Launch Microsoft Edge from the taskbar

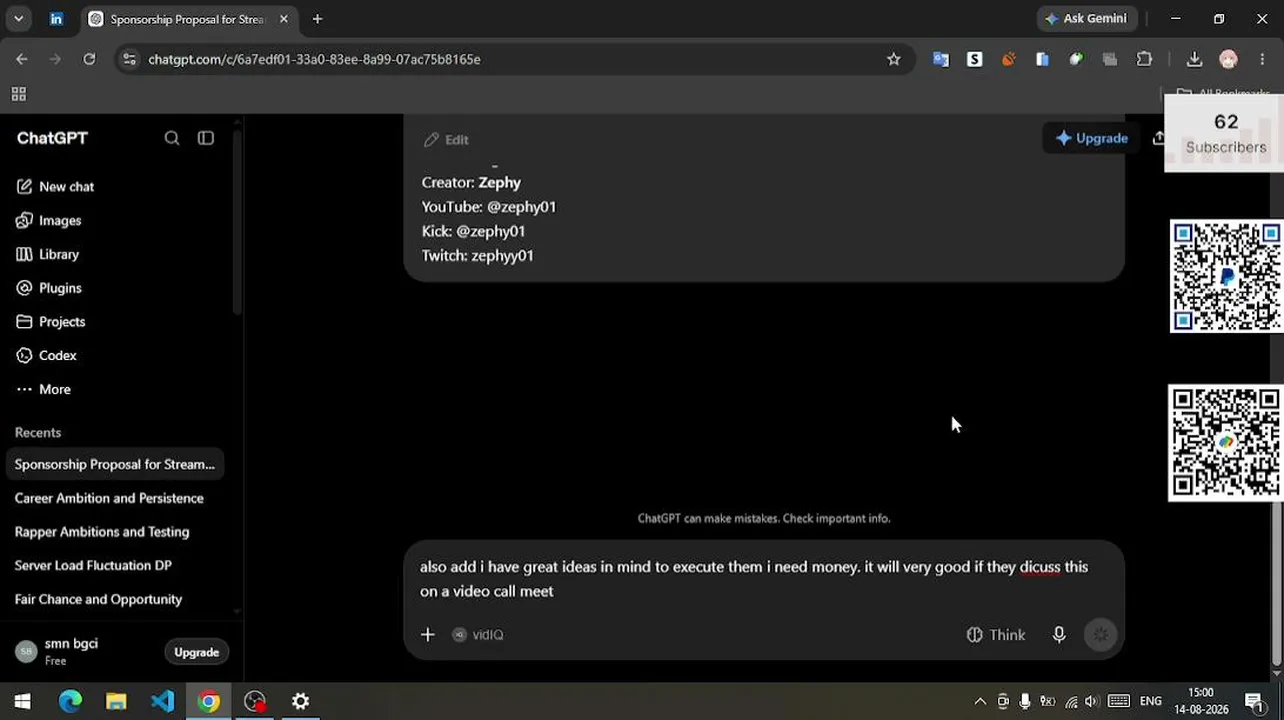pyautogui.click(x=70, y=701)
